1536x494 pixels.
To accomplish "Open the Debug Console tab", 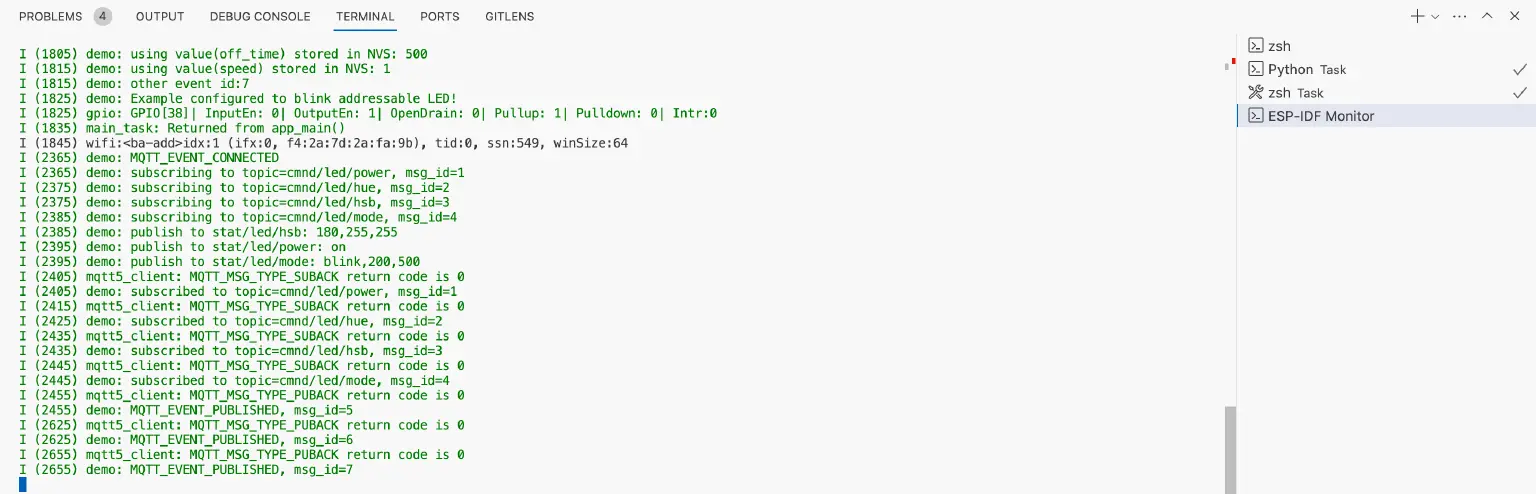I will coord(260,16).
